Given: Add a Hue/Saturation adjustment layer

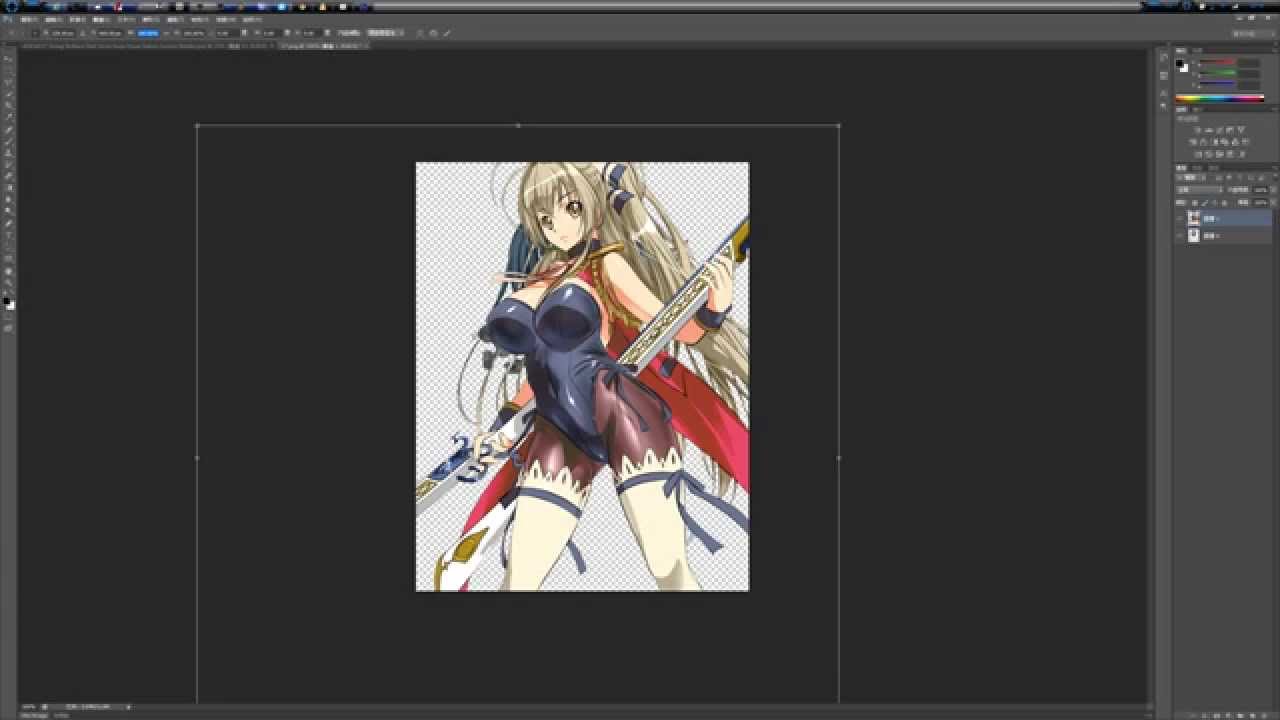Looking at the screenshot, I should point(1192,142).
